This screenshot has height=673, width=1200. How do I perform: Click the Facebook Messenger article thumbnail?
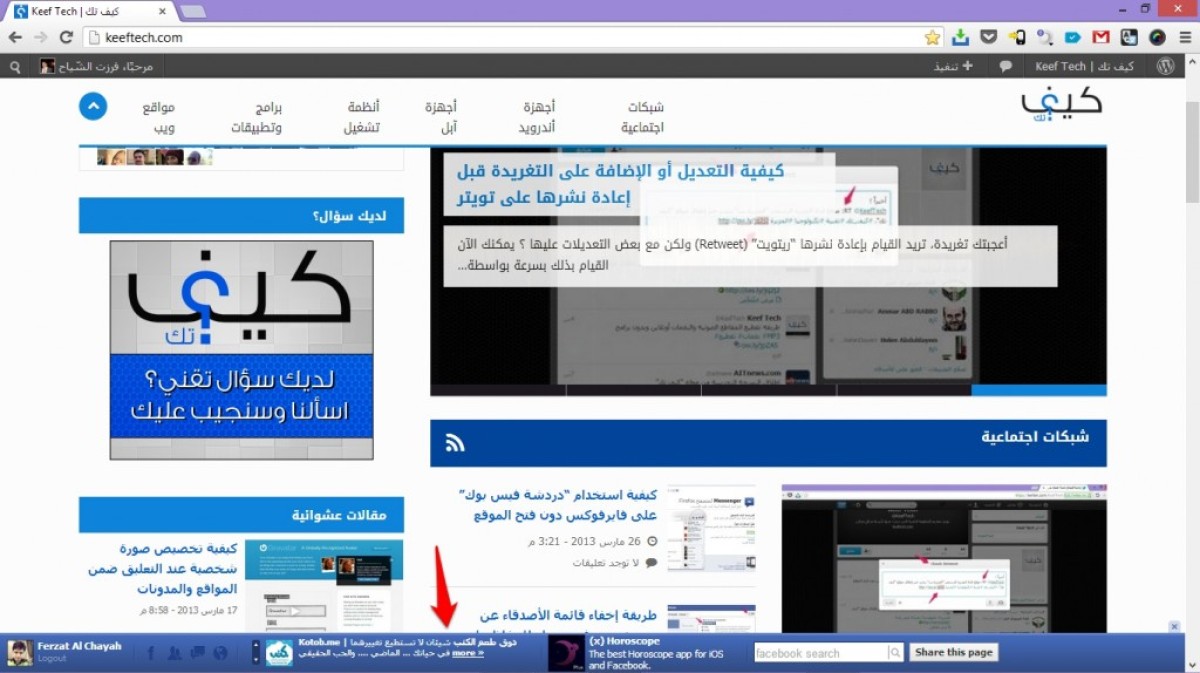tap(711, 528)
